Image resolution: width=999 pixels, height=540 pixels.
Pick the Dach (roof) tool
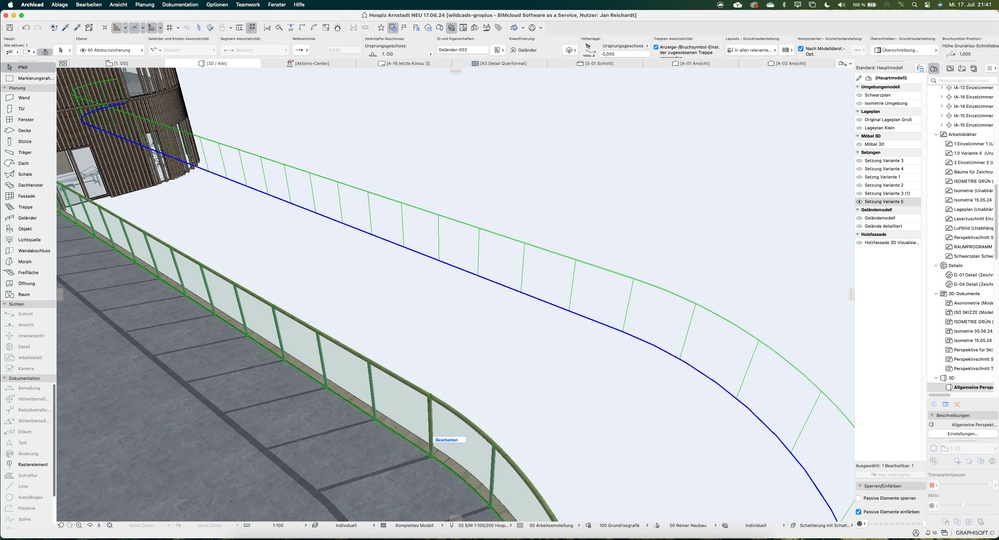[24, 163]
